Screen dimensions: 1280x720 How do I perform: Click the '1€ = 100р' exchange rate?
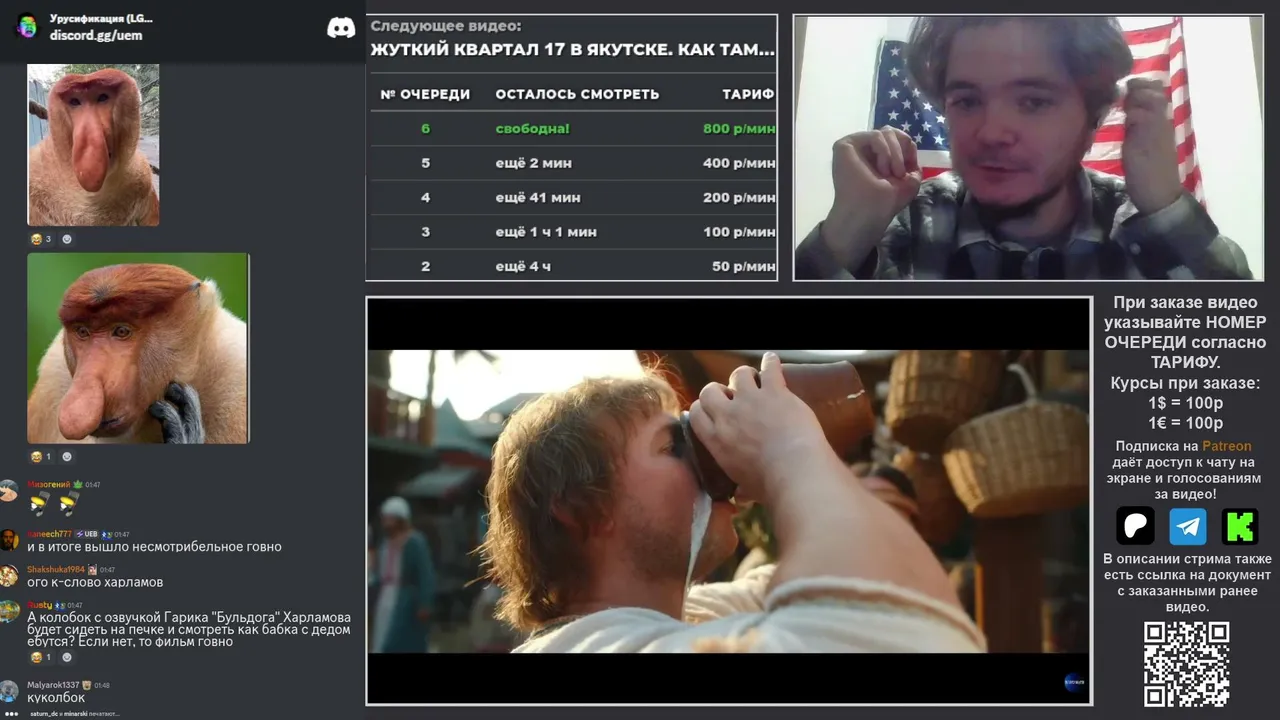click(1185, 423)
